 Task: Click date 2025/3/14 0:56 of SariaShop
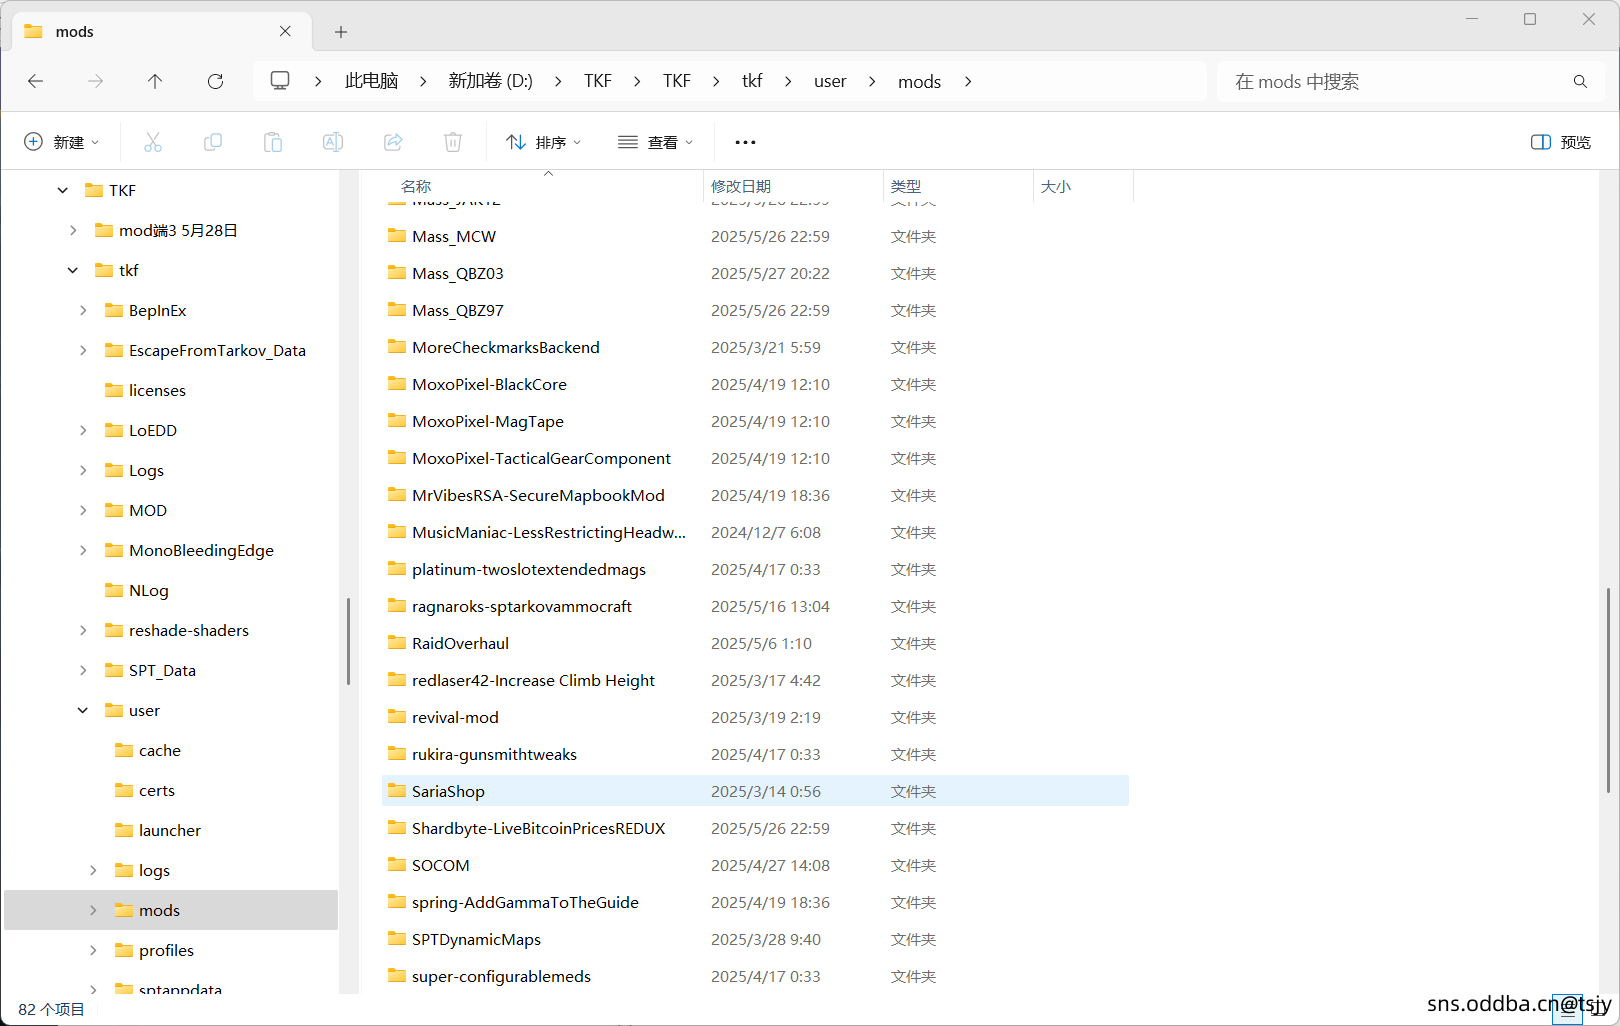766,791
